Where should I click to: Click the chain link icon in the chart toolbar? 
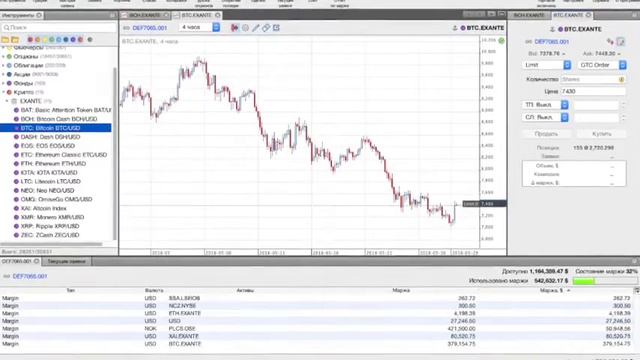coord(266,28)
